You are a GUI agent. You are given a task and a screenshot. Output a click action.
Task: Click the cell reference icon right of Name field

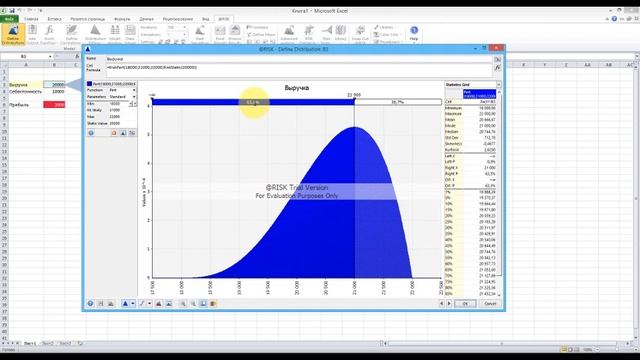(x=498, y=59)
